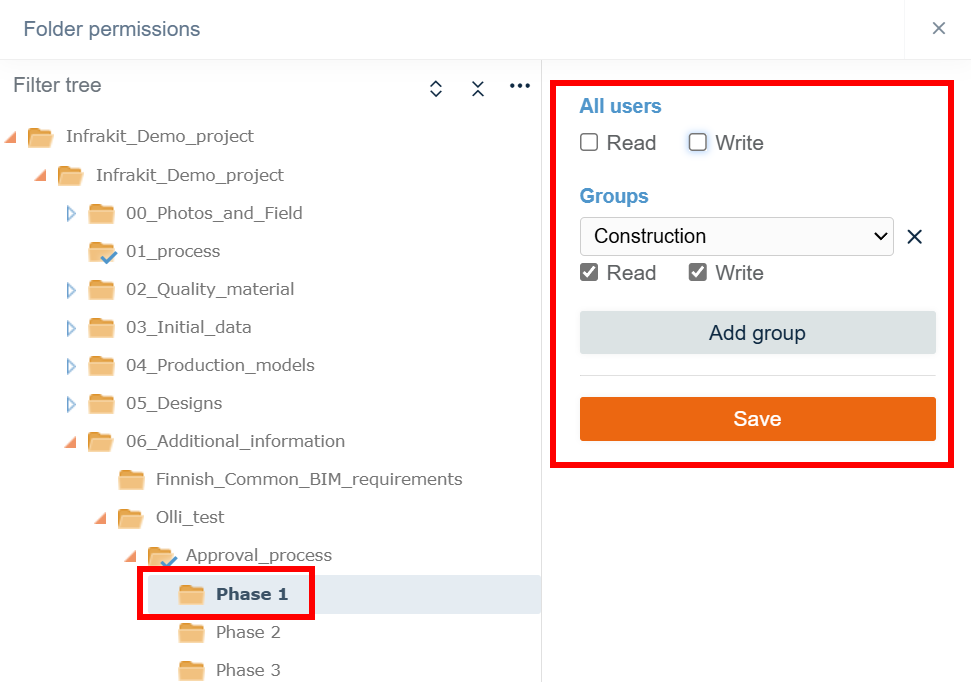Open the Construction group dropdown
This screenshot has height=682, width=971.
pyautogui.click(x=737, y=237)
